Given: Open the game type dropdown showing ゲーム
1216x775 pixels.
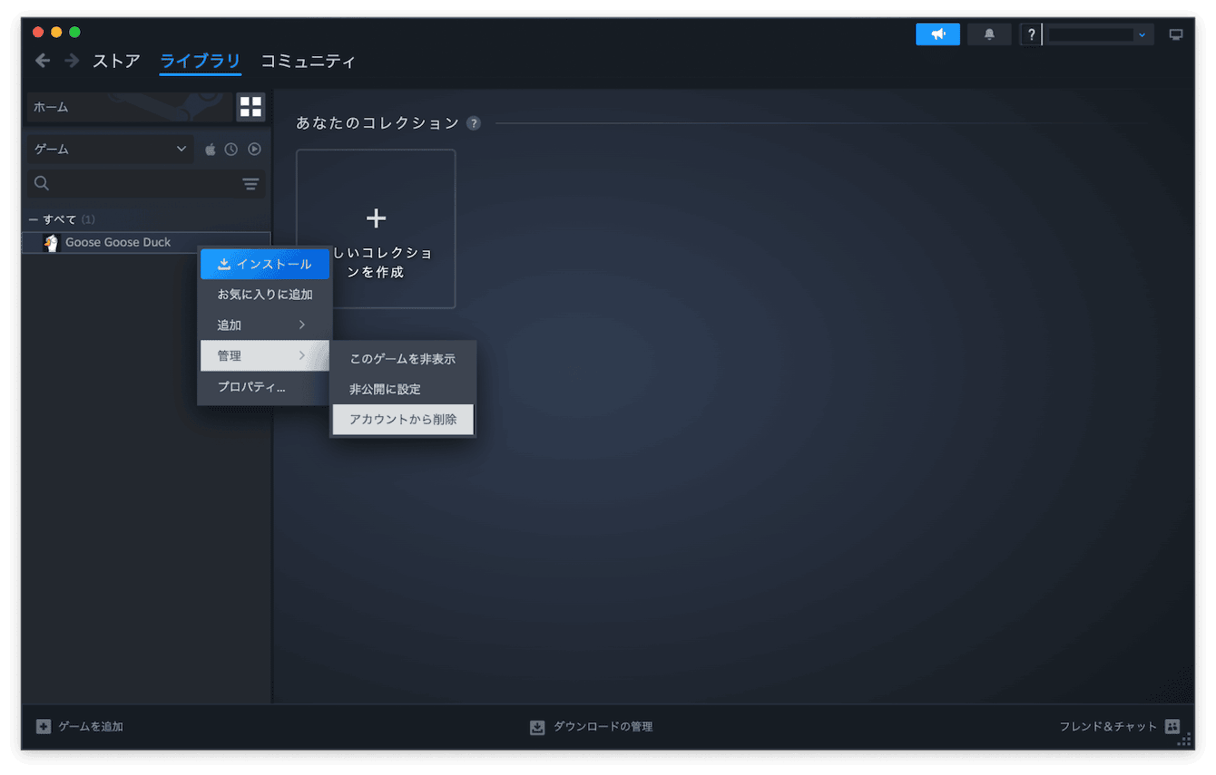Looking at the screenshot, I should click(x=110, y=148).
